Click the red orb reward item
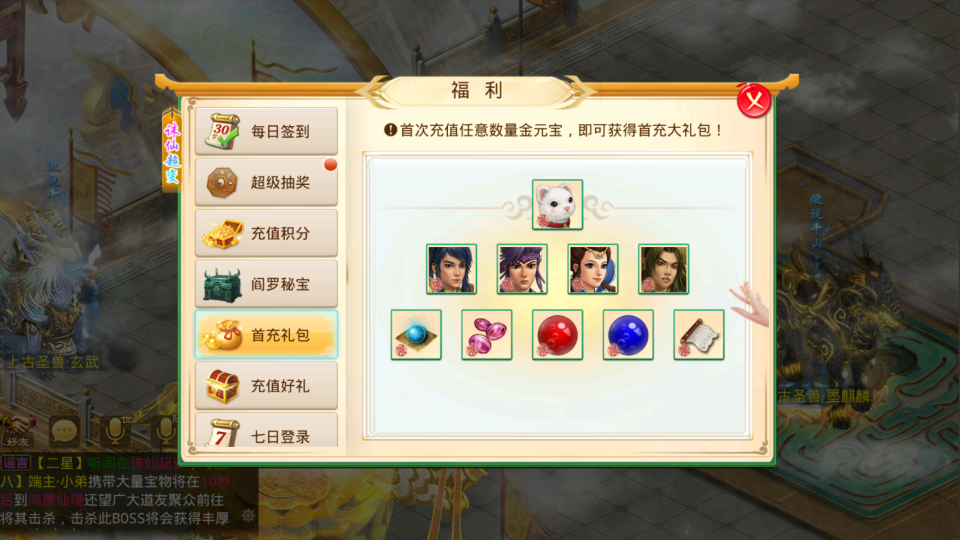Screen dimensions: 960x540 click(557, 334)
